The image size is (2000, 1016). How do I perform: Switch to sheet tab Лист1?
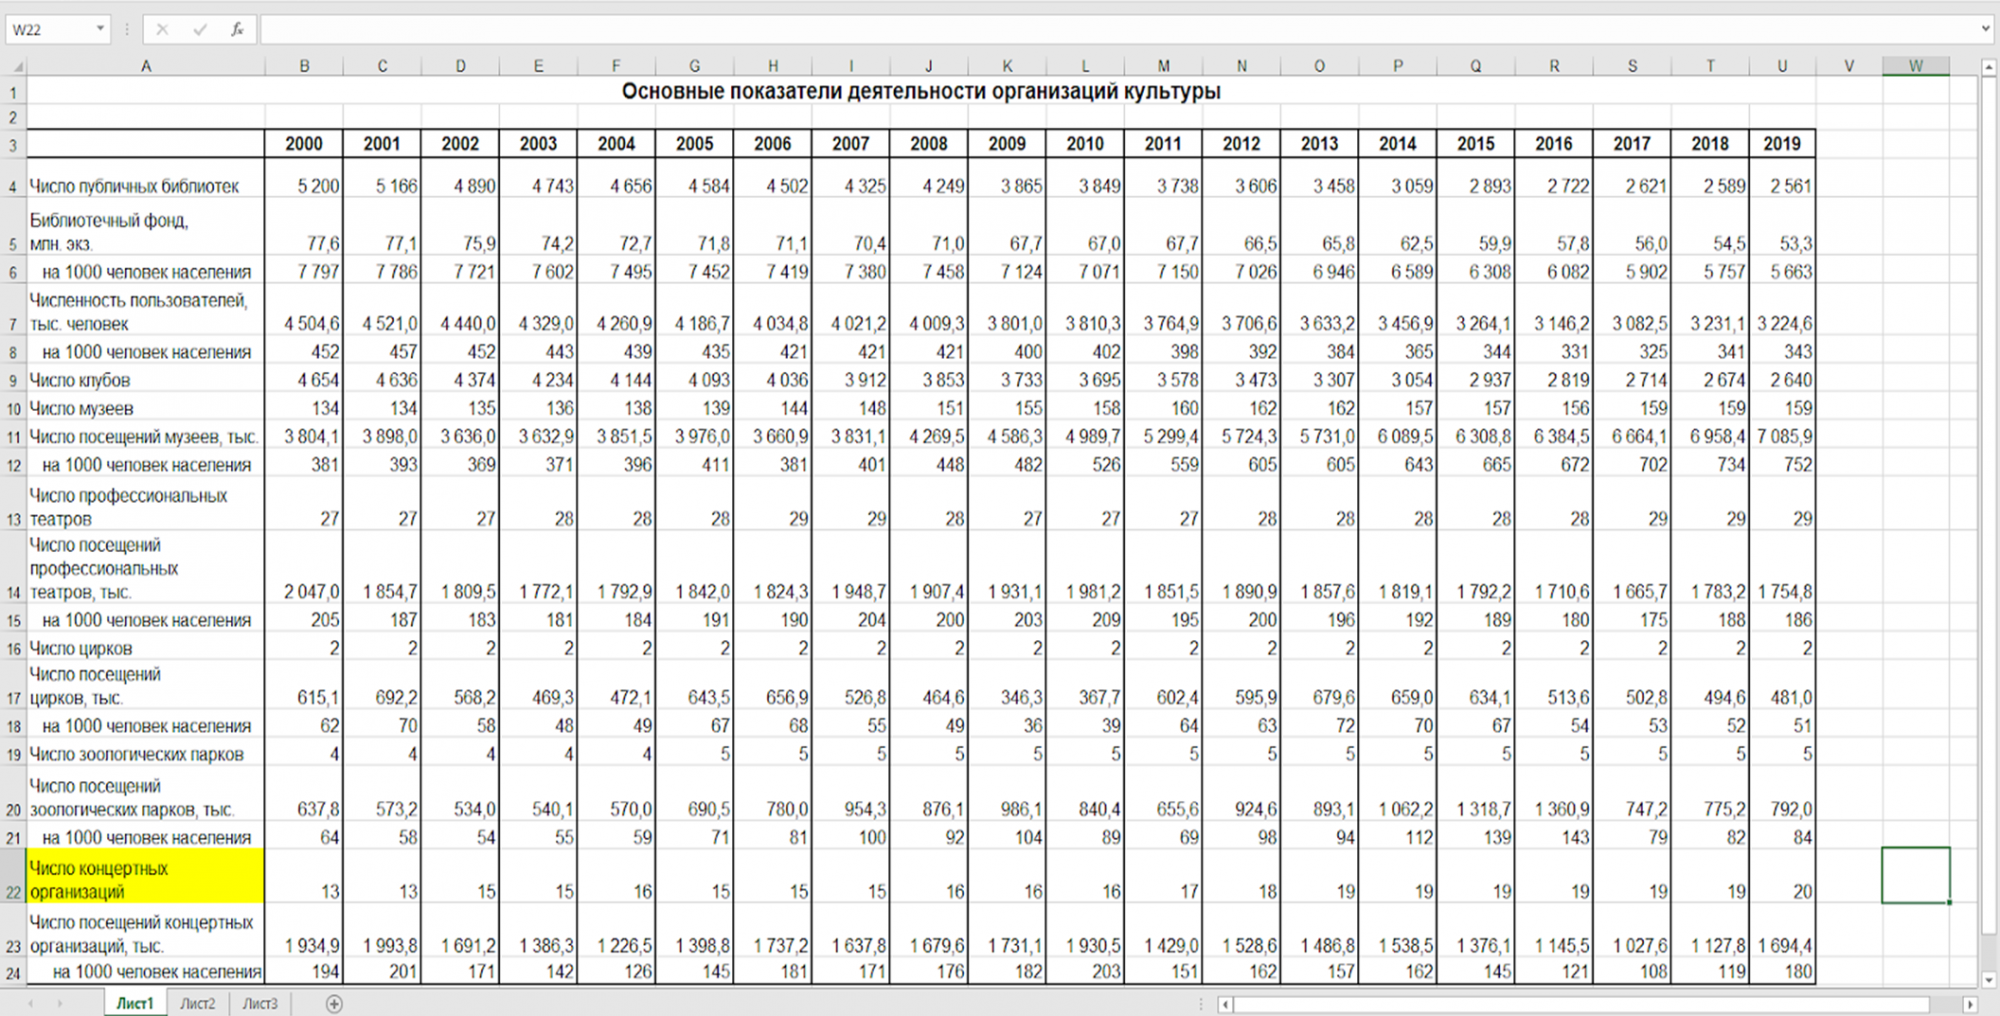point(134,1003)
